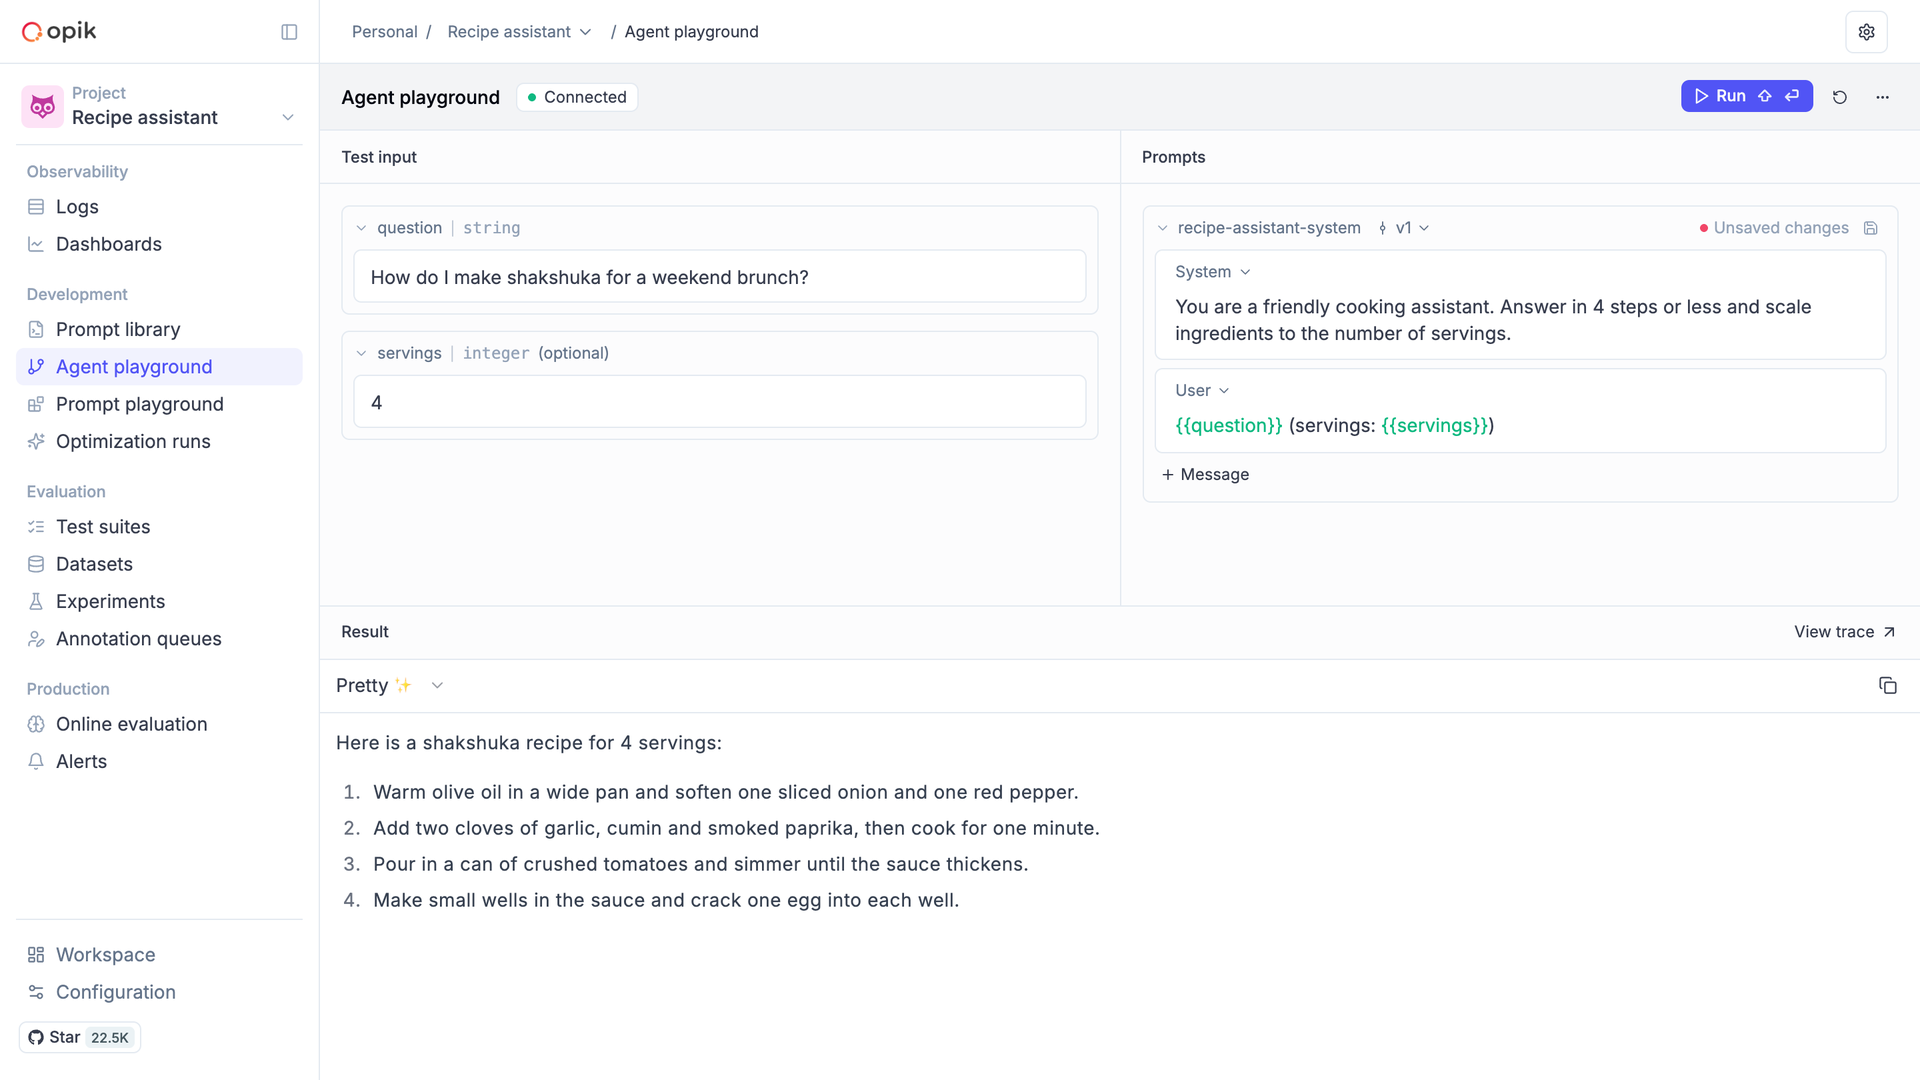
Task: Change the System role dropdown
Action: click(1213, 272)
